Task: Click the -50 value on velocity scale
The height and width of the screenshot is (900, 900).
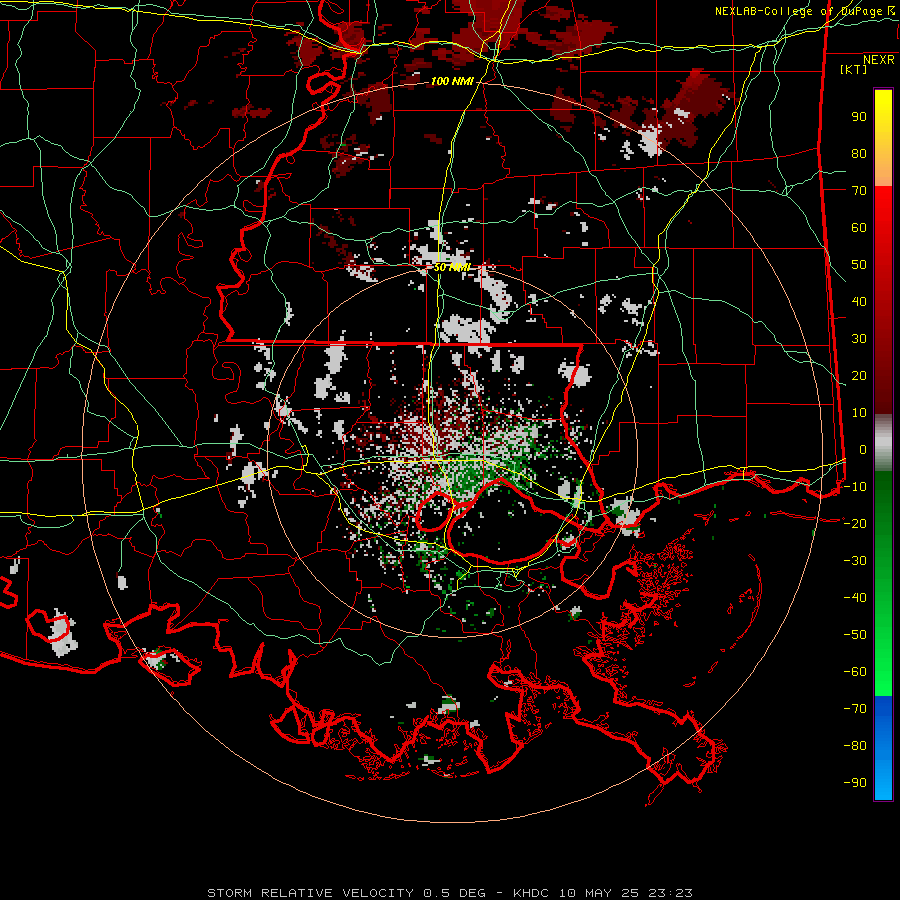Action: [855, 635]
